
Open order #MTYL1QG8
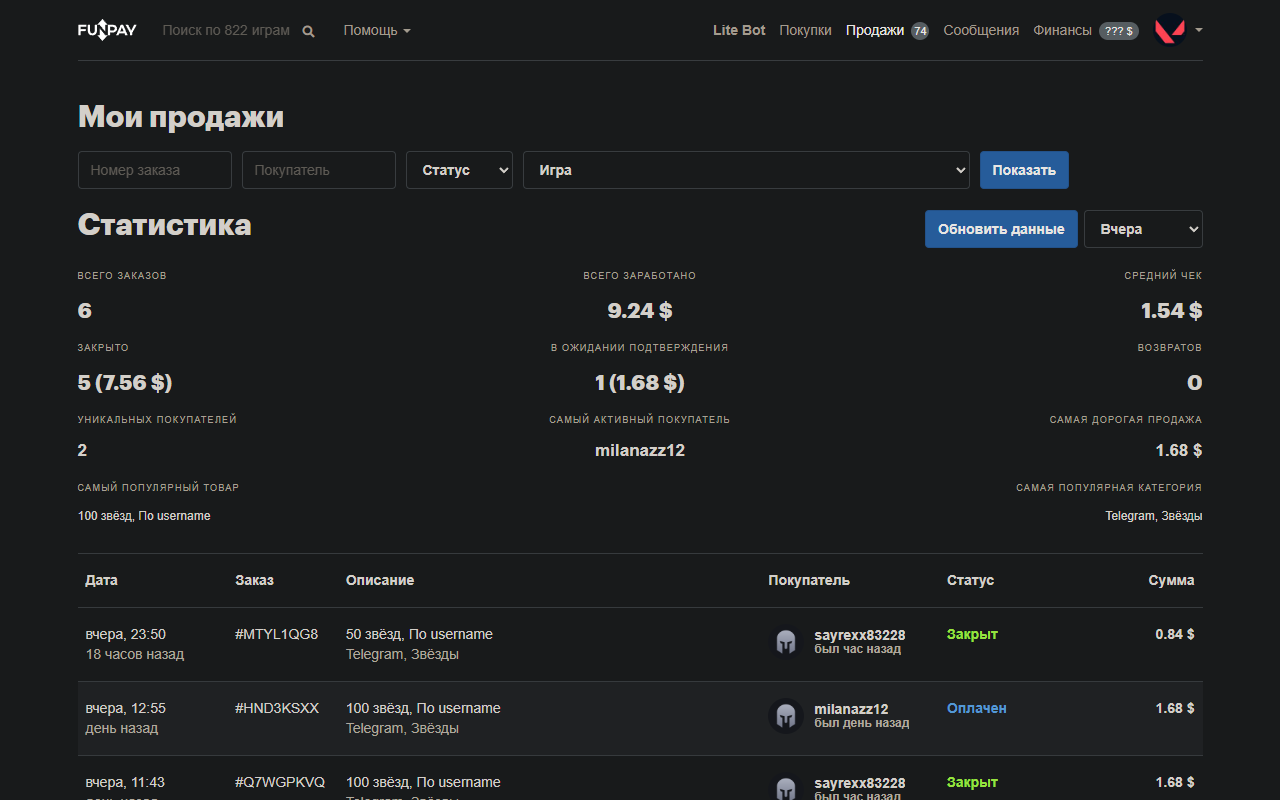(x=277, y=634)
